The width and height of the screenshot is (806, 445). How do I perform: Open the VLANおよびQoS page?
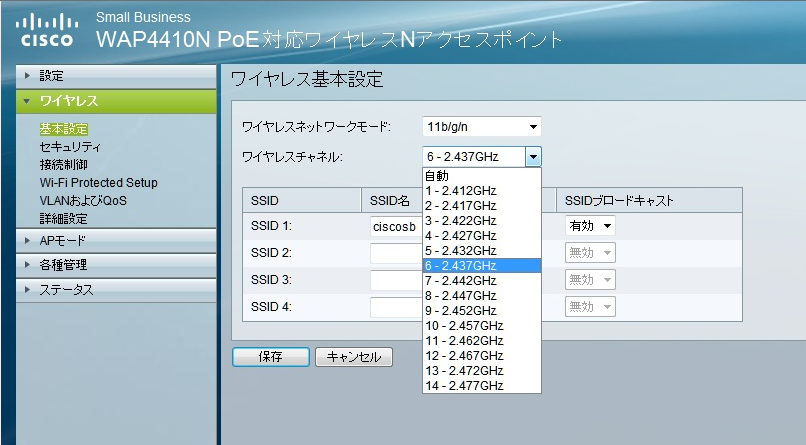click(83, 200)
